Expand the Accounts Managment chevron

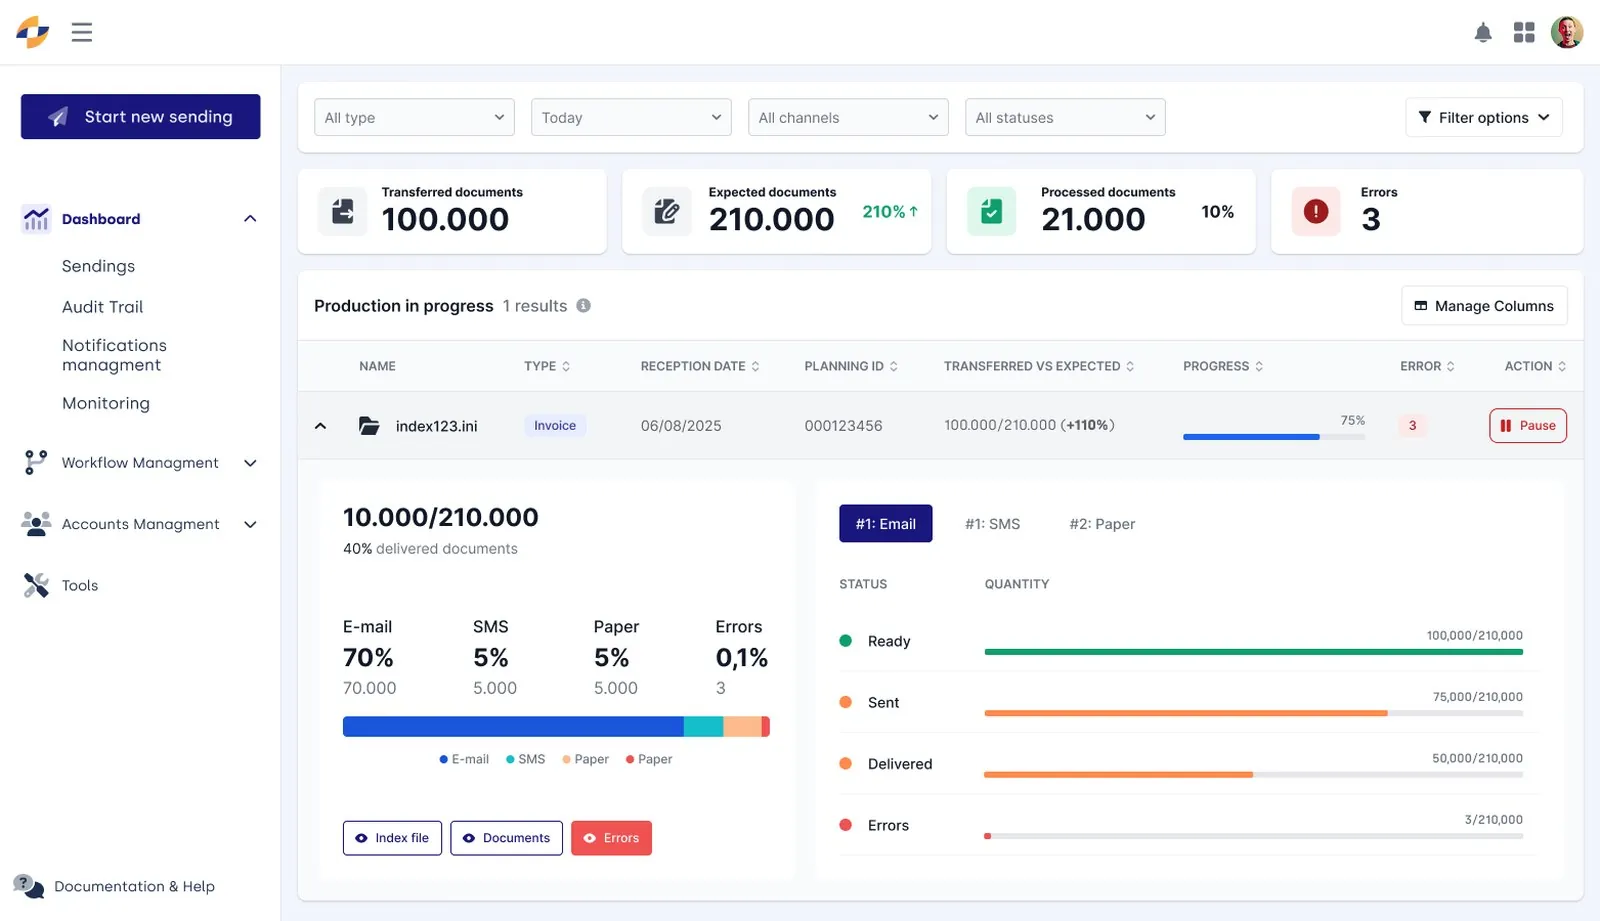point(250,524)
